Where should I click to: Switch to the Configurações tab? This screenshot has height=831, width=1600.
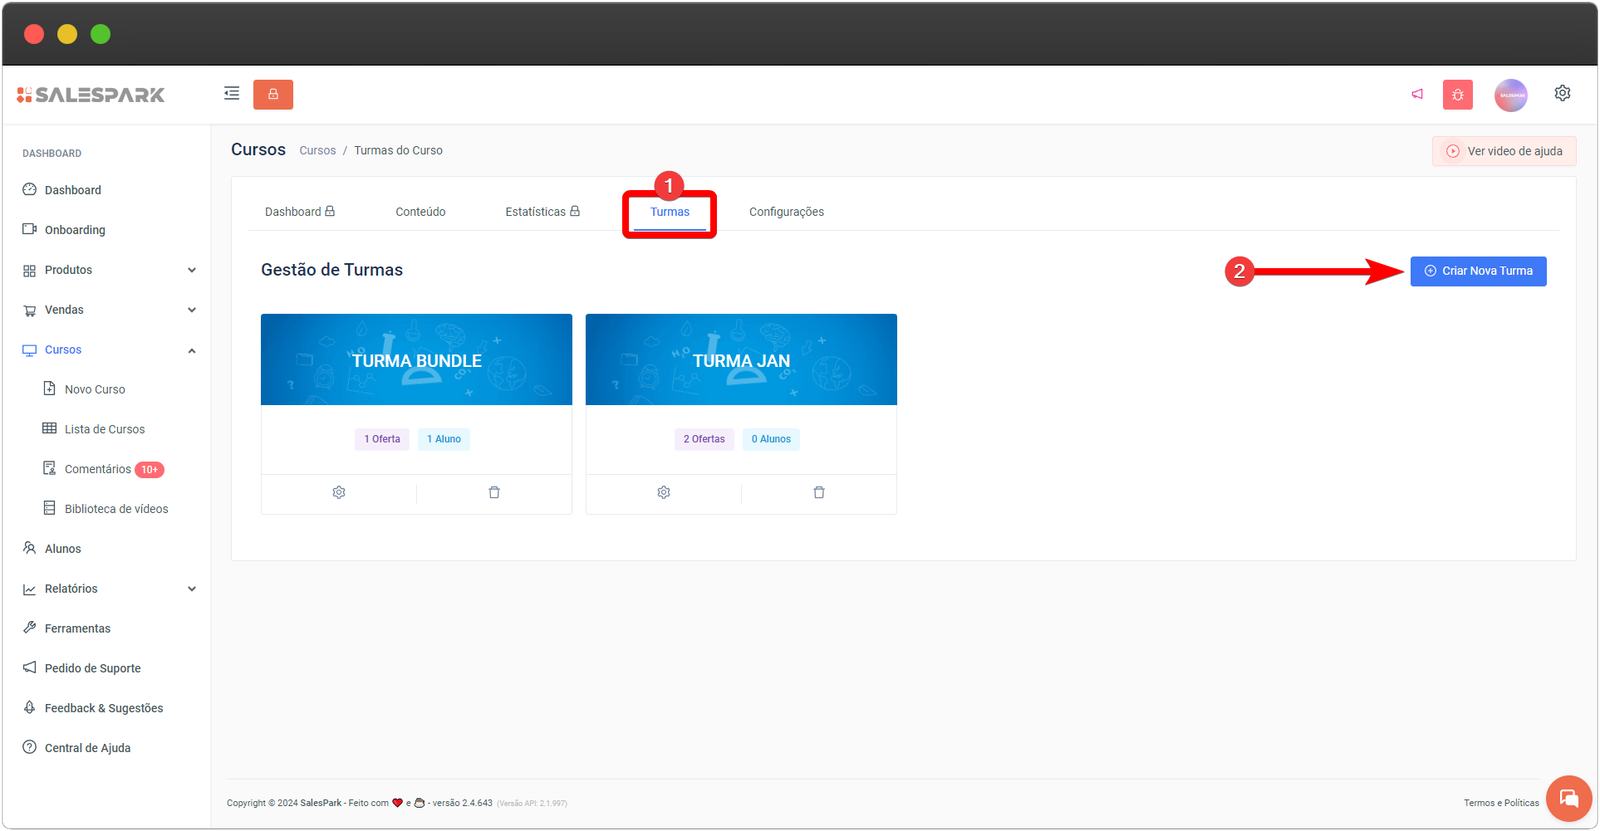(786, 212)
